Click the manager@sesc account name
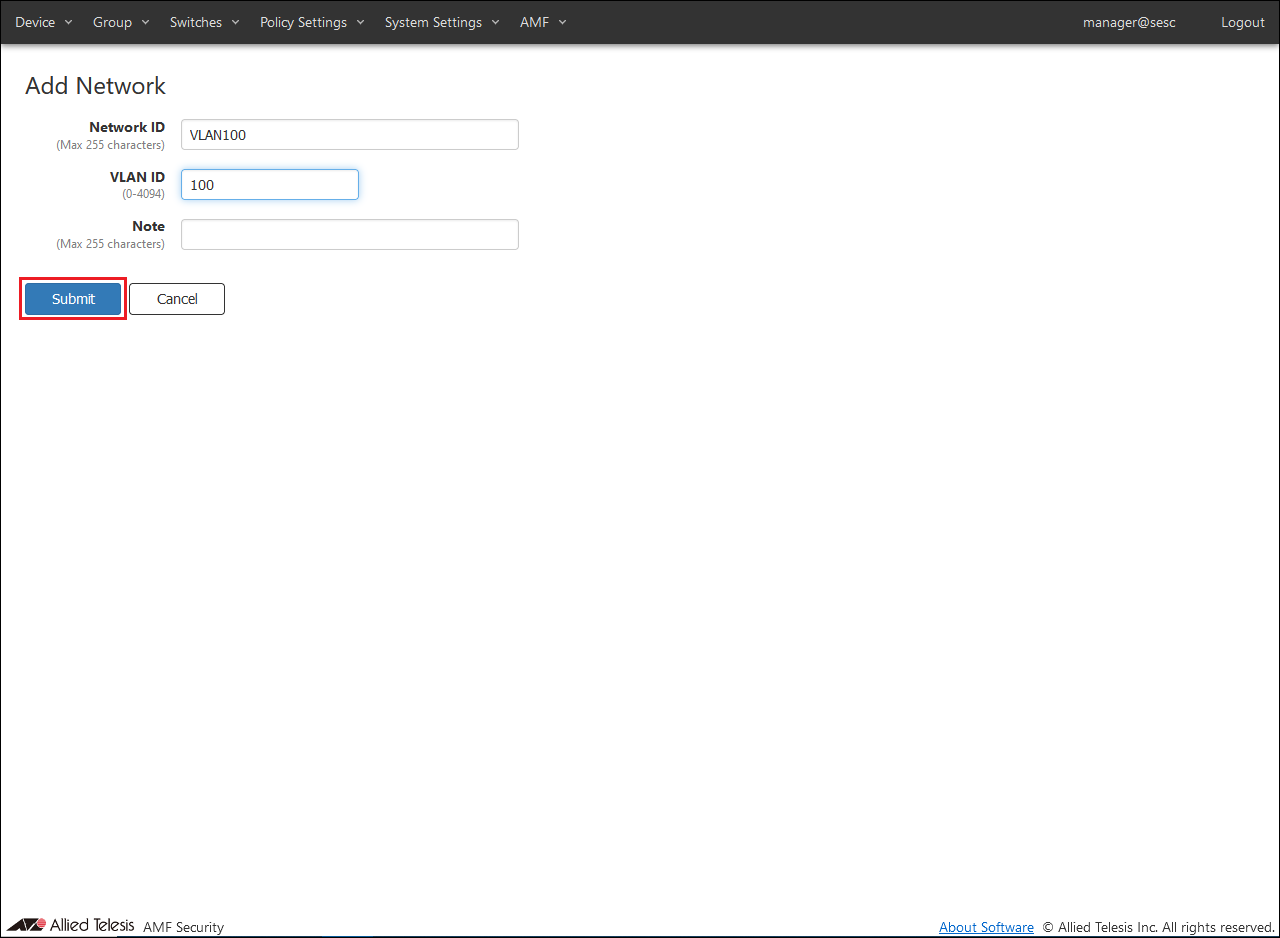 1129,22
